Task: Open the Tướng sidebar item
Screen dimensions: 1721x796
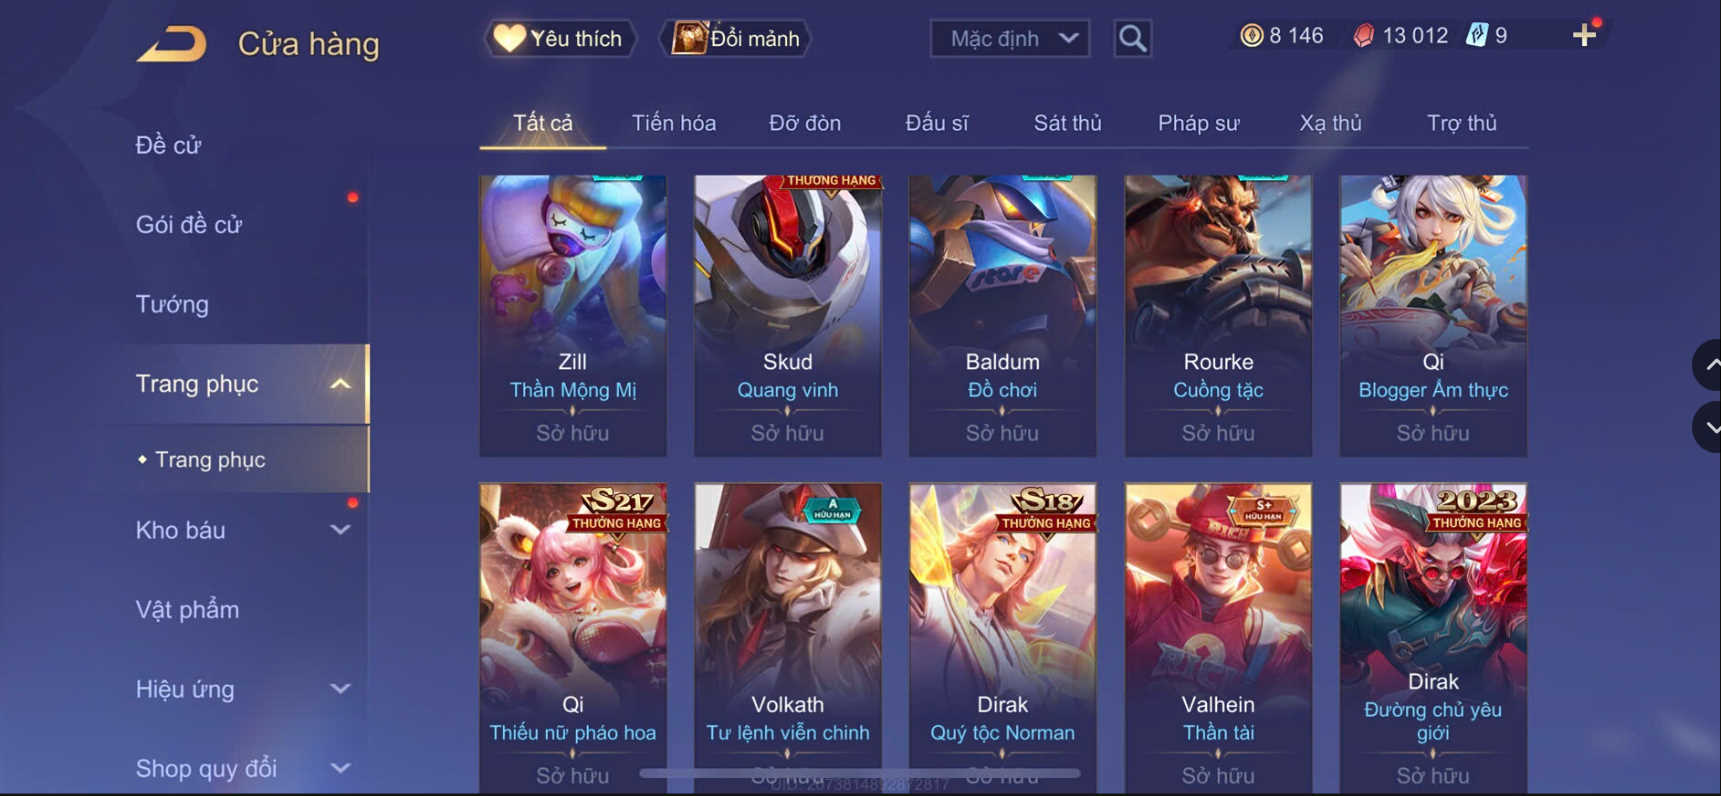Action: tap(172, 304)
